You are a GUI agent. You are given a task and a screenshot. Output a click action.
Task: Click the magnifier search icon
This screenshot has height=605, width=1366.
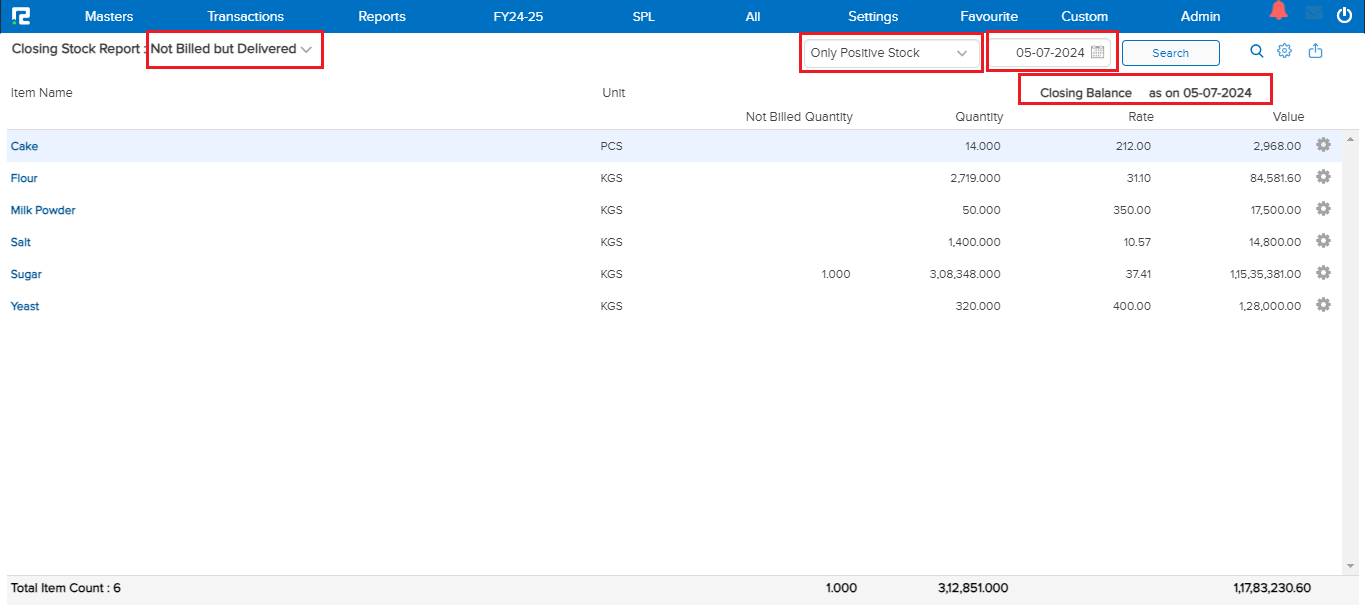point(1257,51)
